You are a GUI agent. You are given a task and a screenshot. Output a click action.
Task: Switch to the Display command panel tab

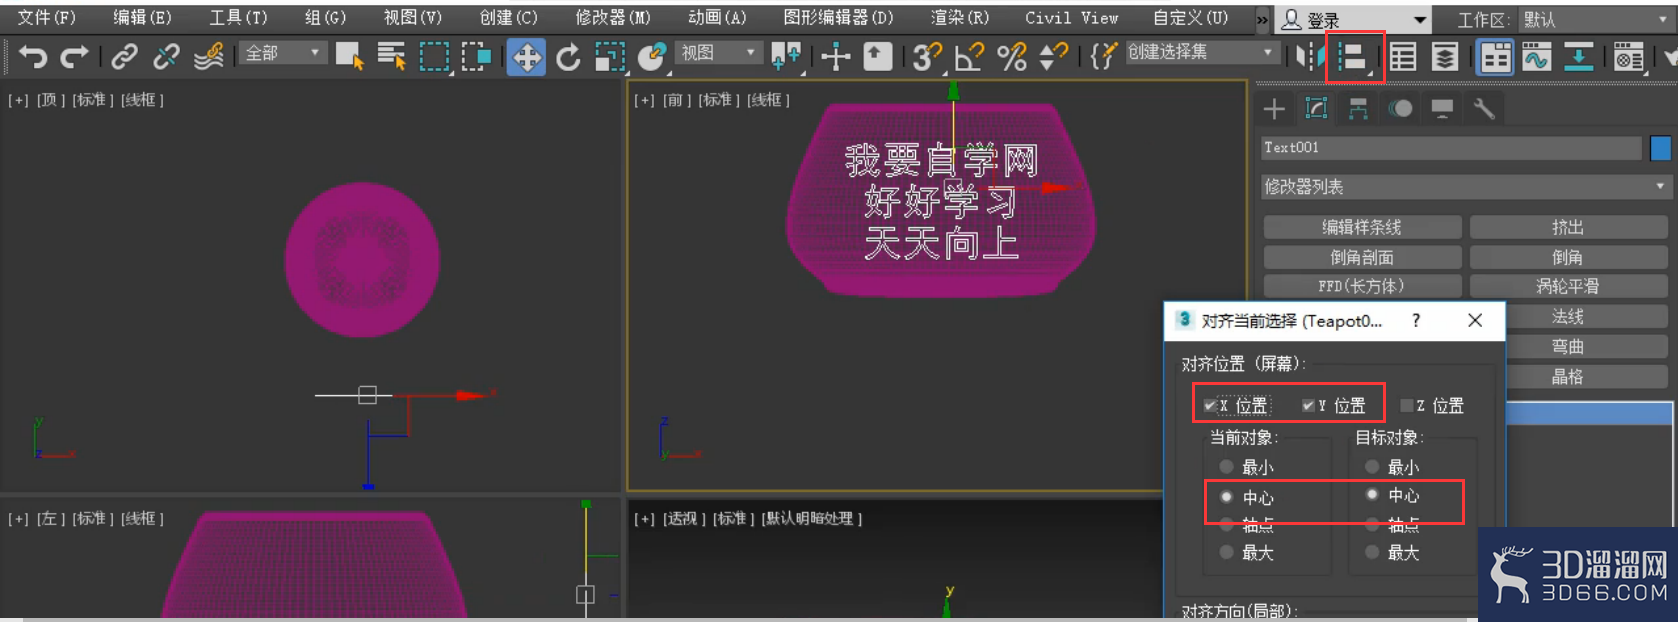click(x=1442, y=109)
